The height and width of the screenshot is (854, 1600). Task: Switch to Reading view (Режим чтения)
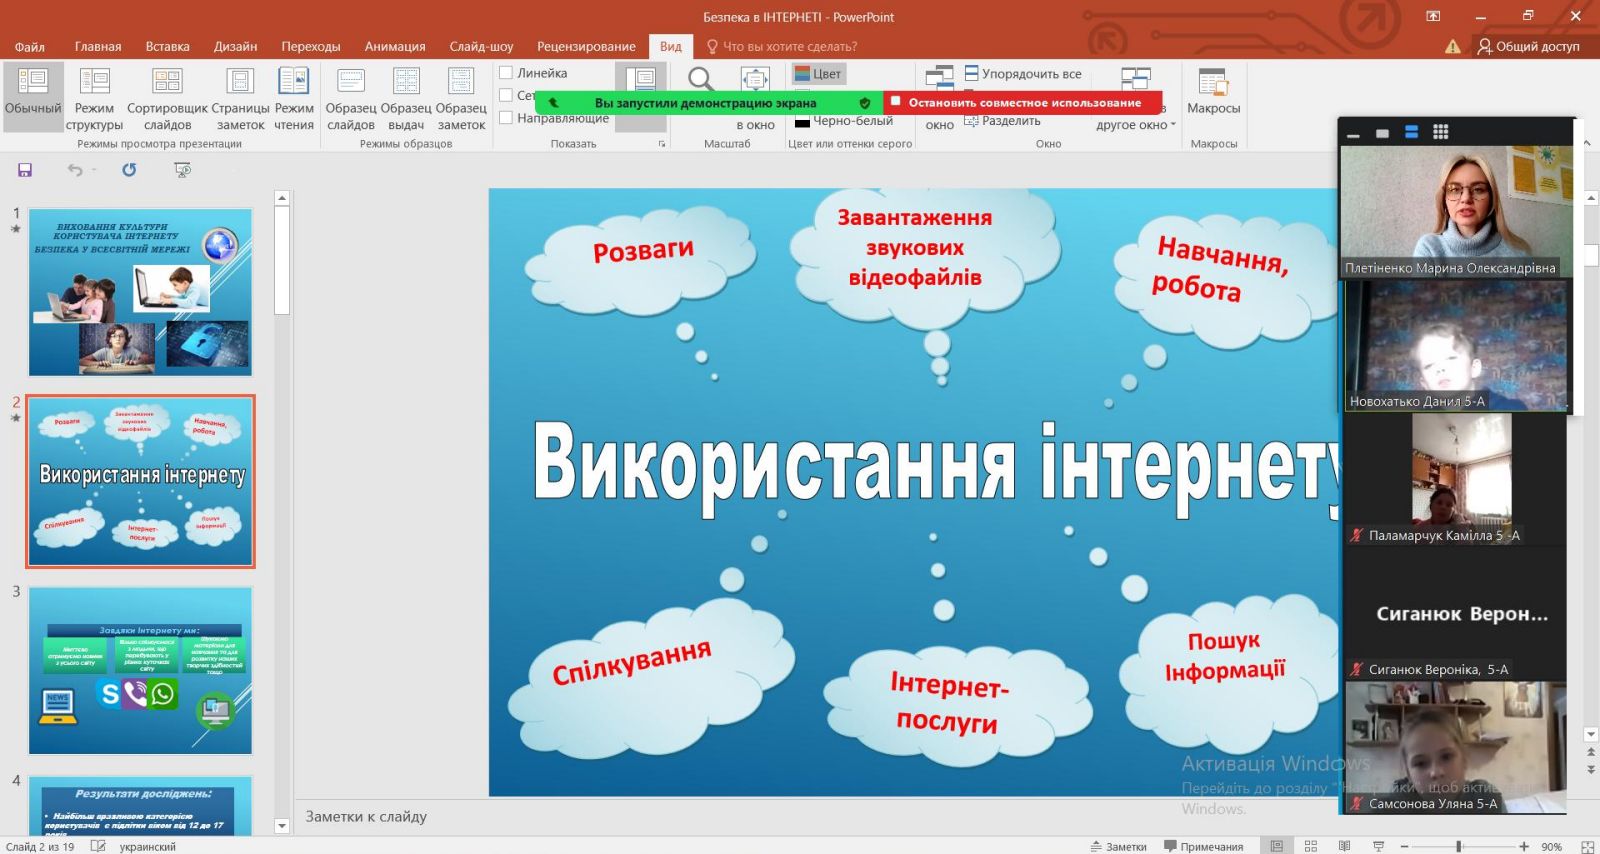[x=294, y=98]
